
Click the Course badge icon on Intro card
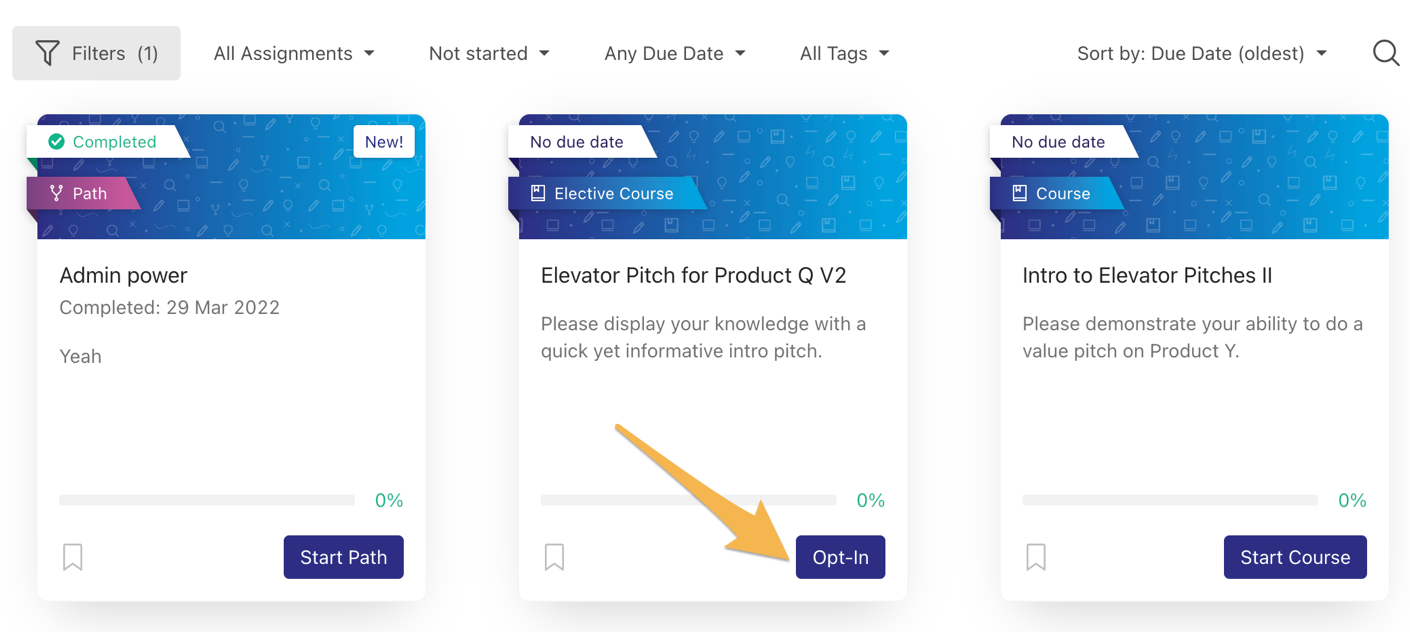pyautogui.click(x=1019, y=193)
